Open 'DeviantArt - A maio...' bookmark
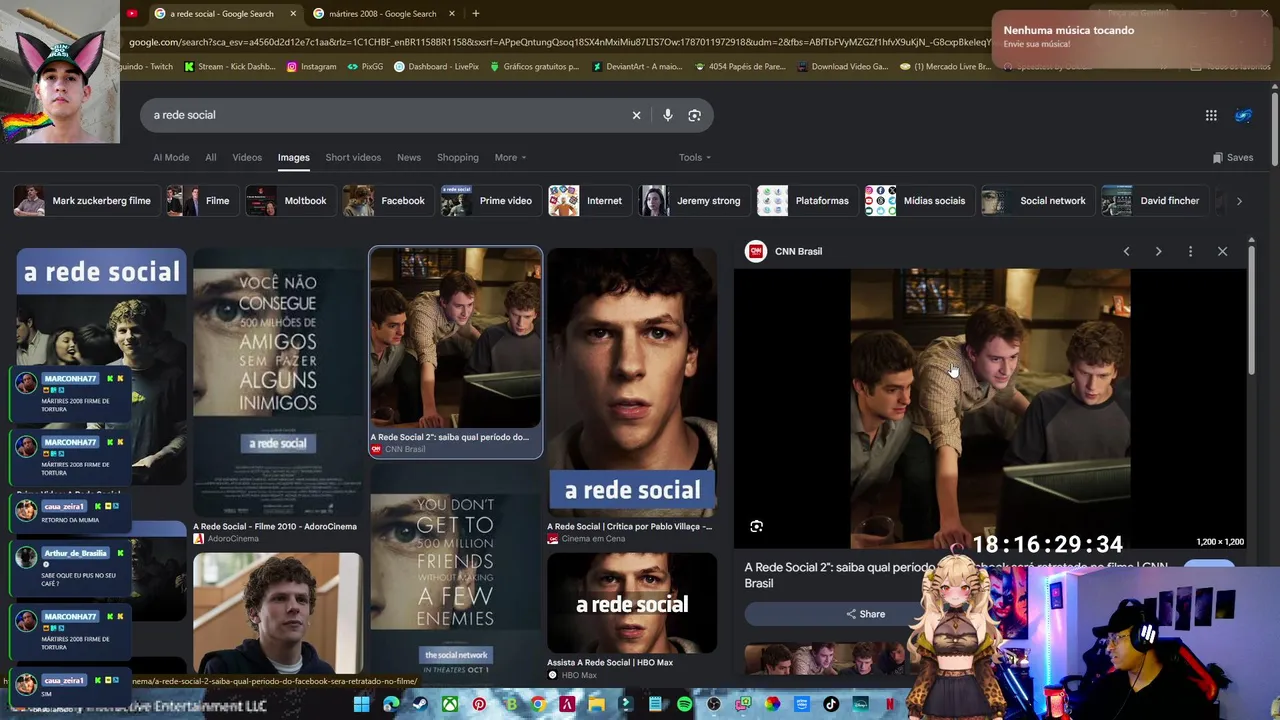This screenshot has height=720, width=1280. click(636, 67)
